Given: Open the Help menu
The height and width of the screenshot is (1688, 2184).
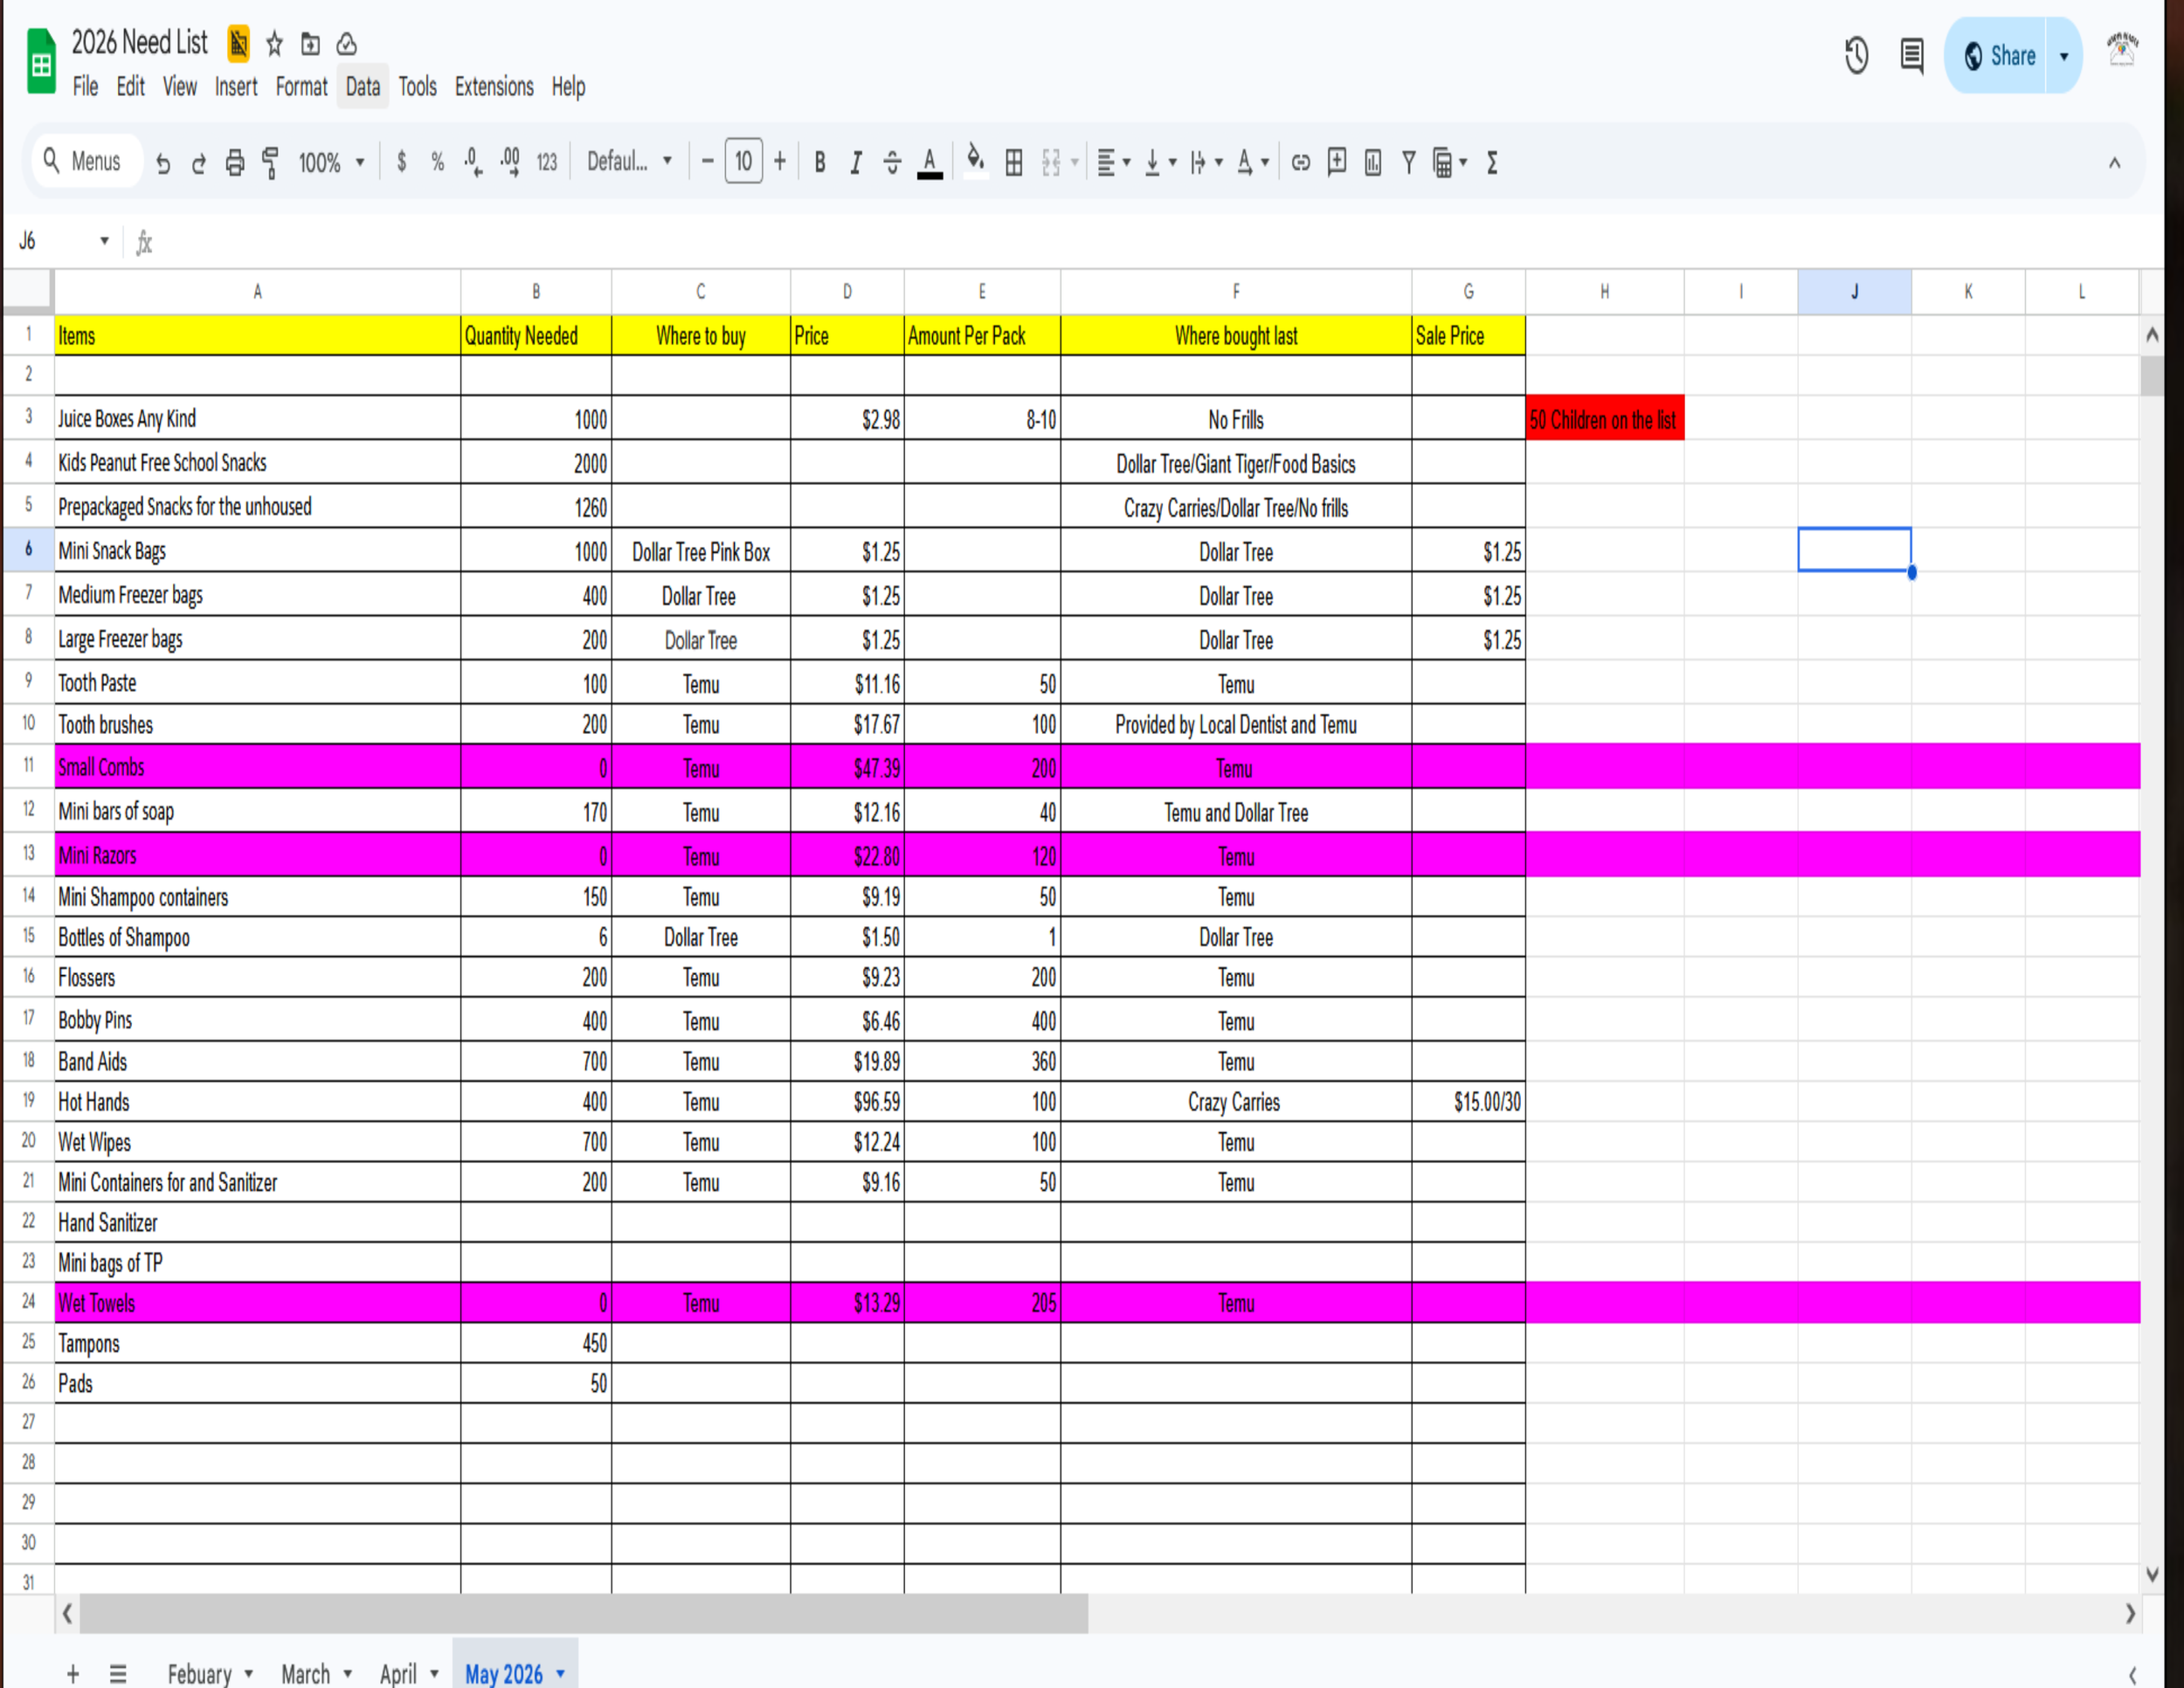Looking at the screenshot, I should pyautogui.click(x=569, y=87).
